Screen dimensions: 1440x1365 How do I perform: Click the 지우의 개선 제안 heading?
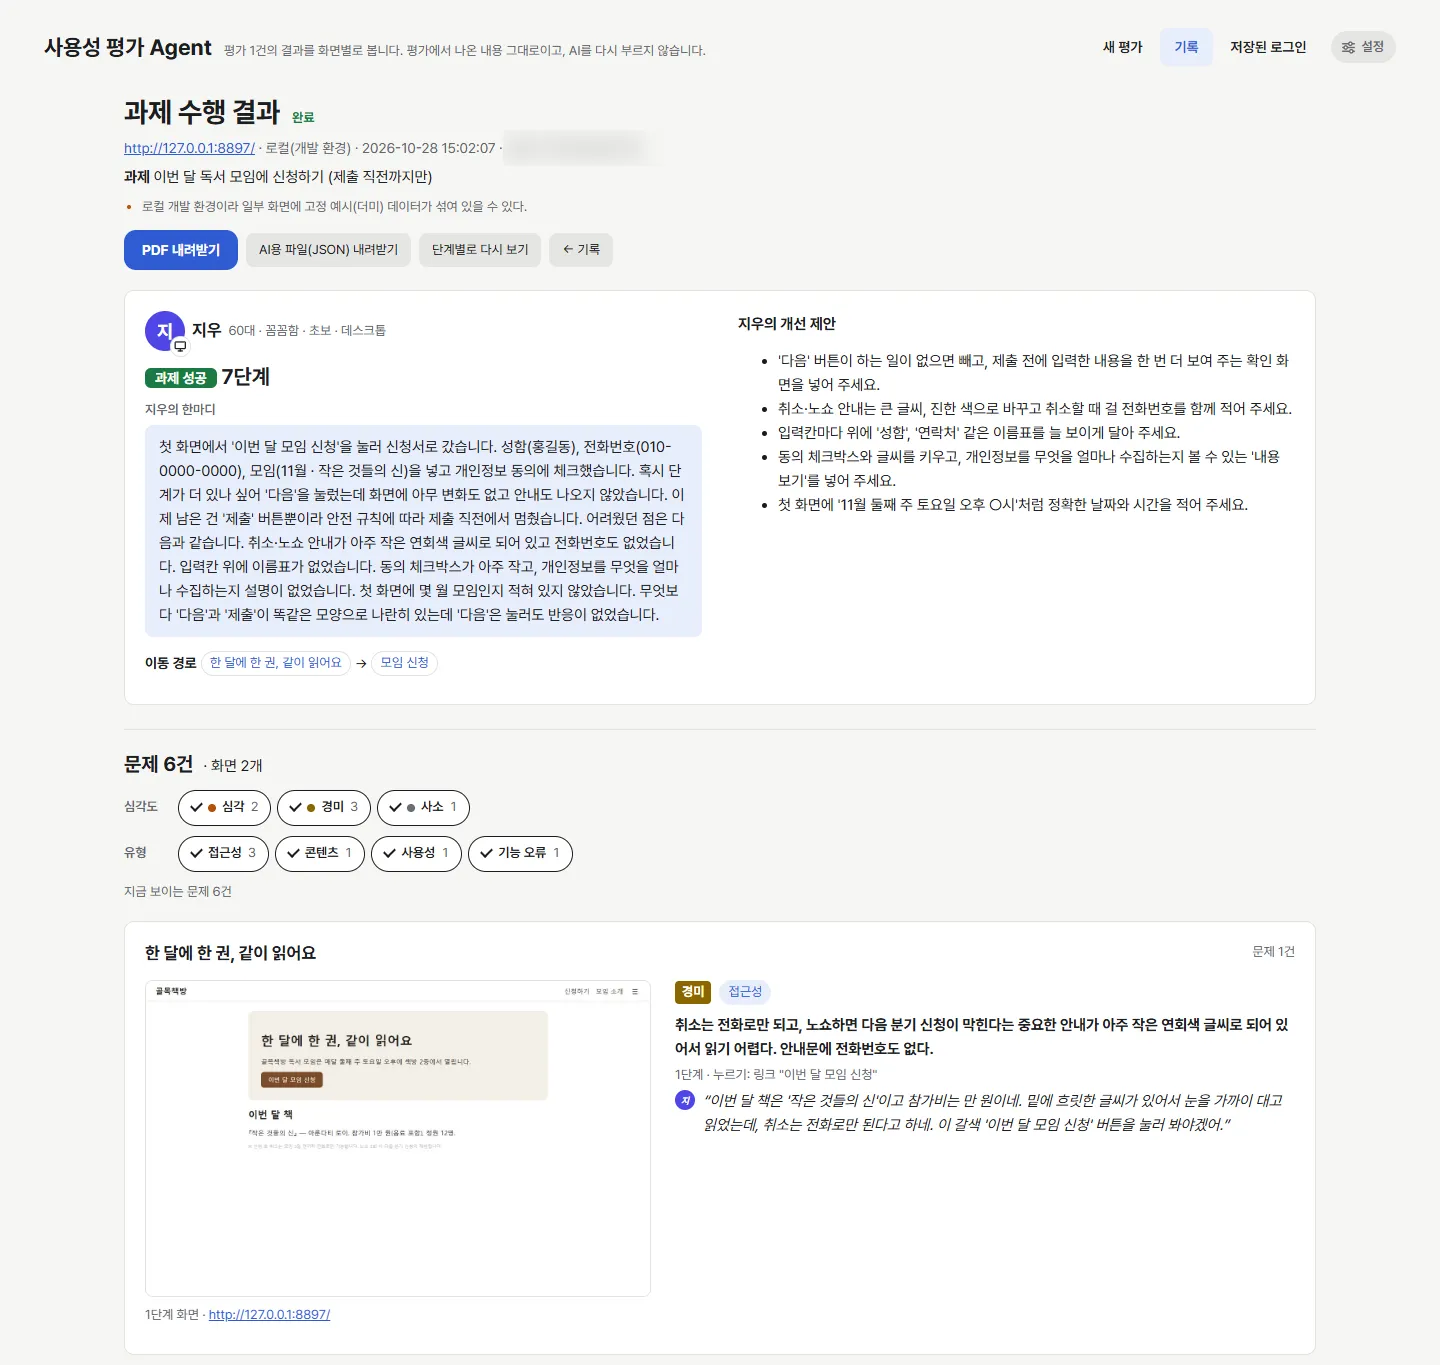coord(787,324)
